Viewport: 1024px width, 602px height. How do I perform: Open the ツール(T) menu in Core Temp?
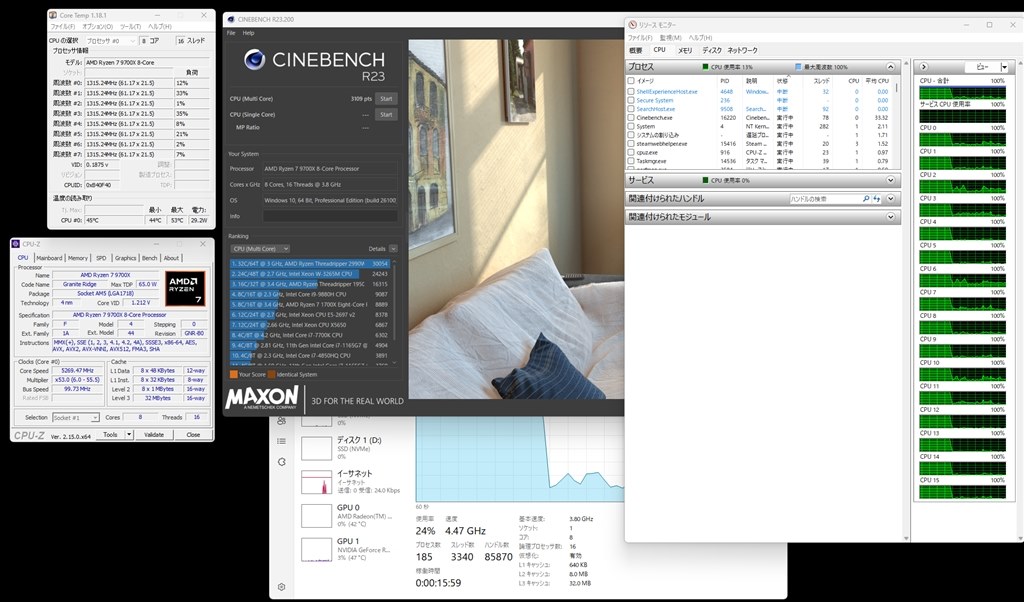(131, 27)
